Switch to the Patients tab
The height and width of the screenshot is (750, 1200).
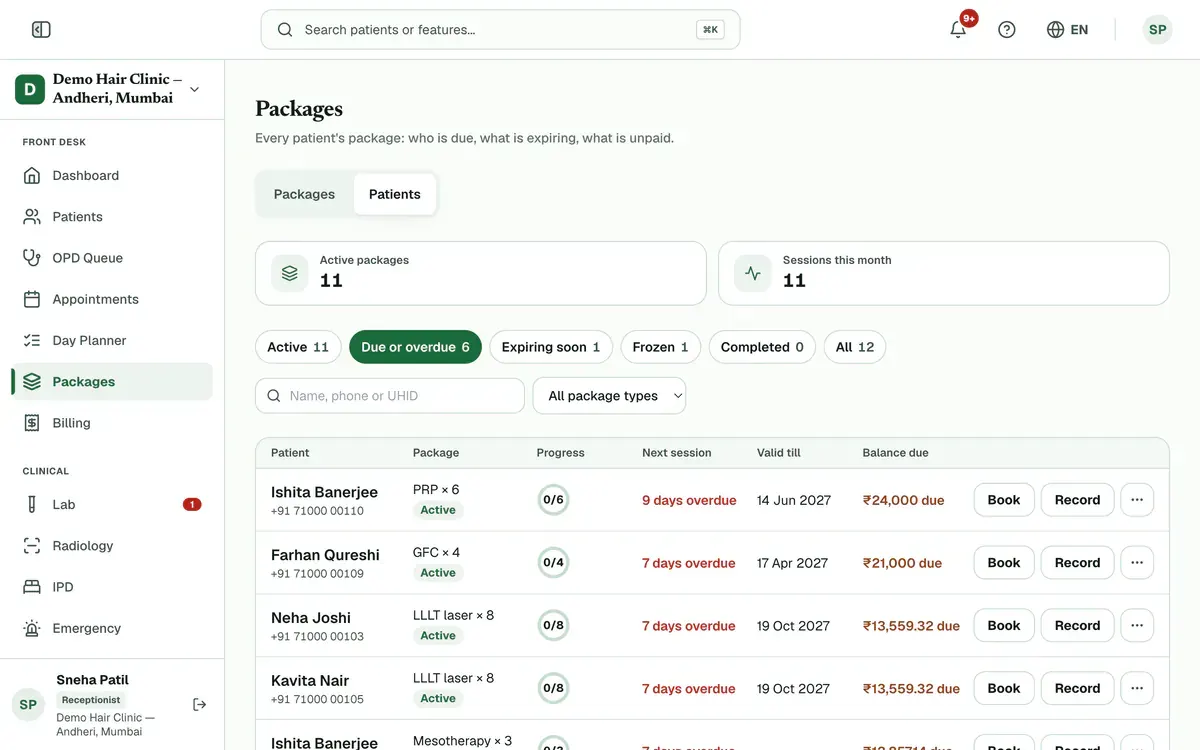(x=395, y=194)
